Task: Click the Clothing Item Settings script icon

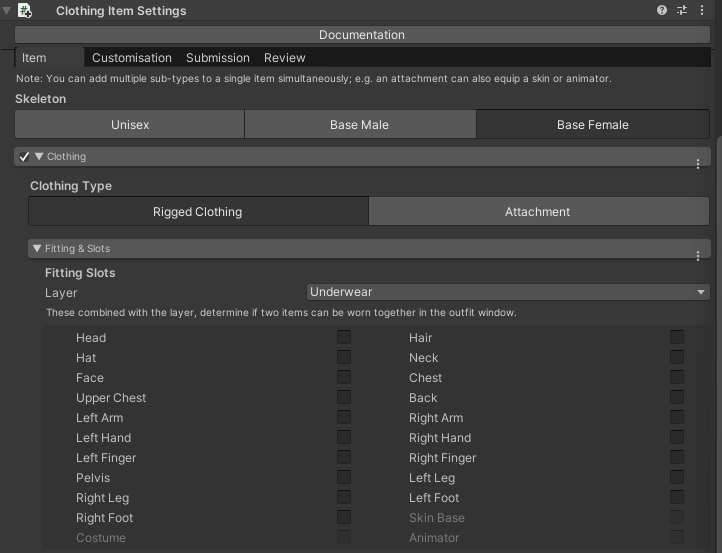Action: click(x=25, y=10)
